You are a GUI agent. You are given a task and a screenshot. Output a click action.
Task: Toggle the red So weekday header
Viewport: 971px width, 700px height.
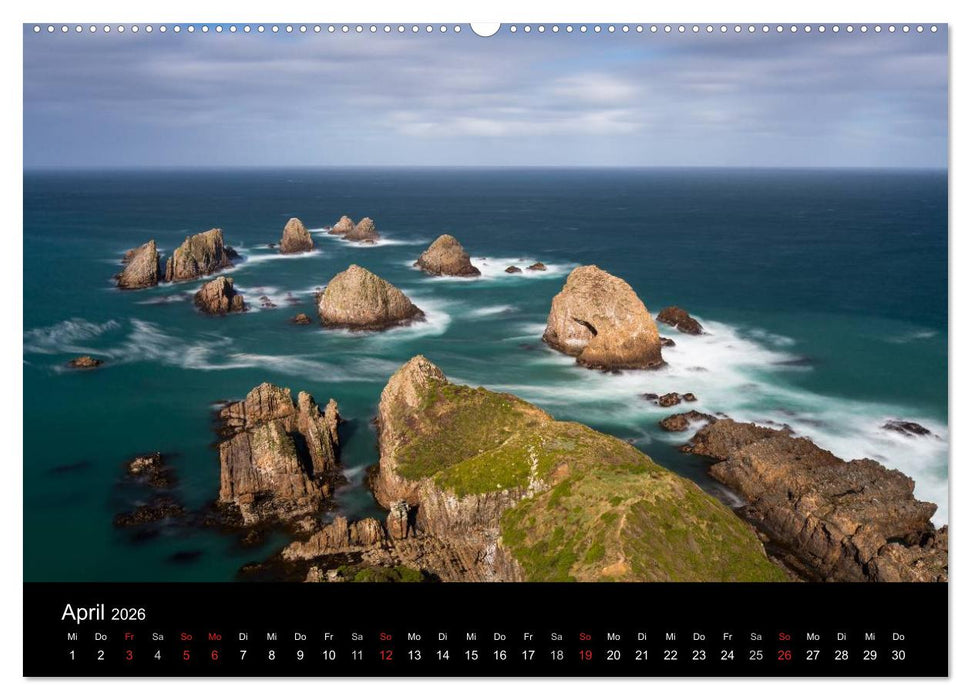point(185,634)
